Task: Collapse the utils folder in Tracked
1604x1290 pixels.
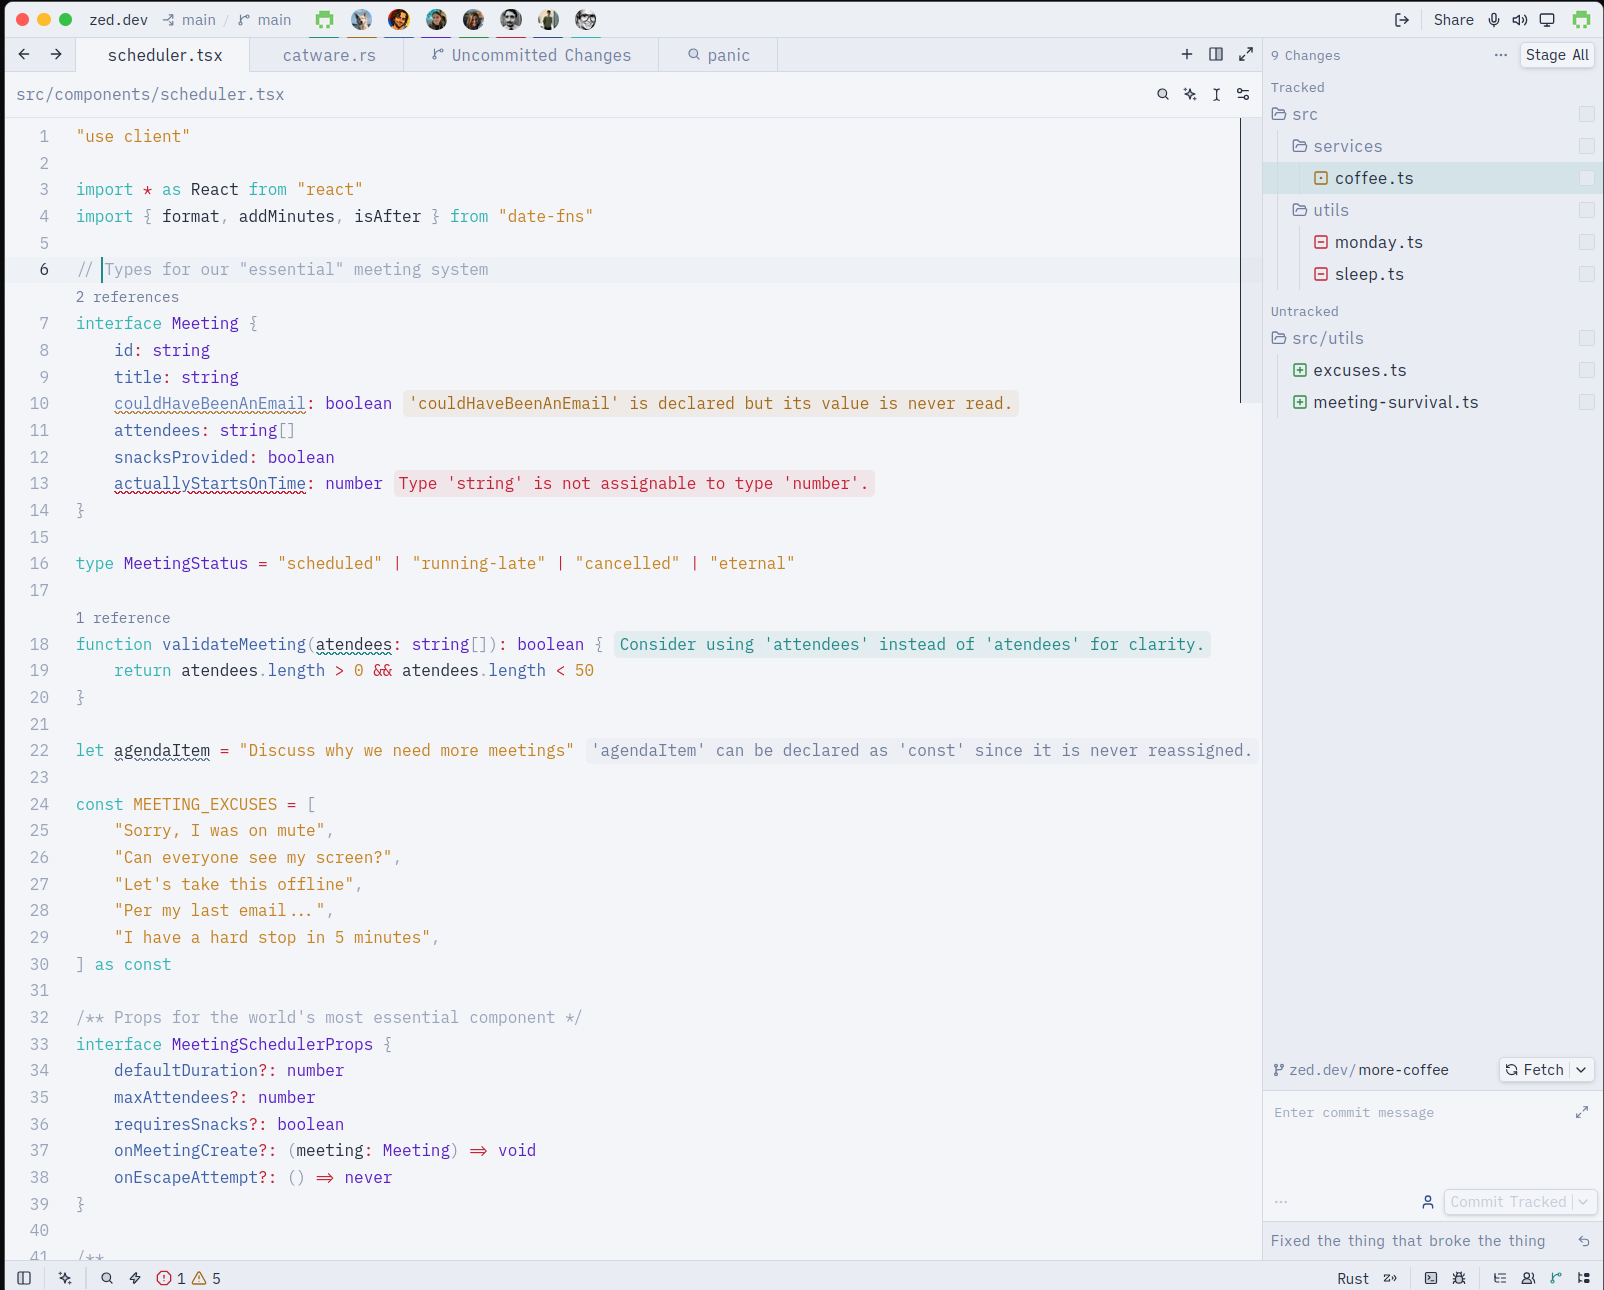Action: point(1320,210)
